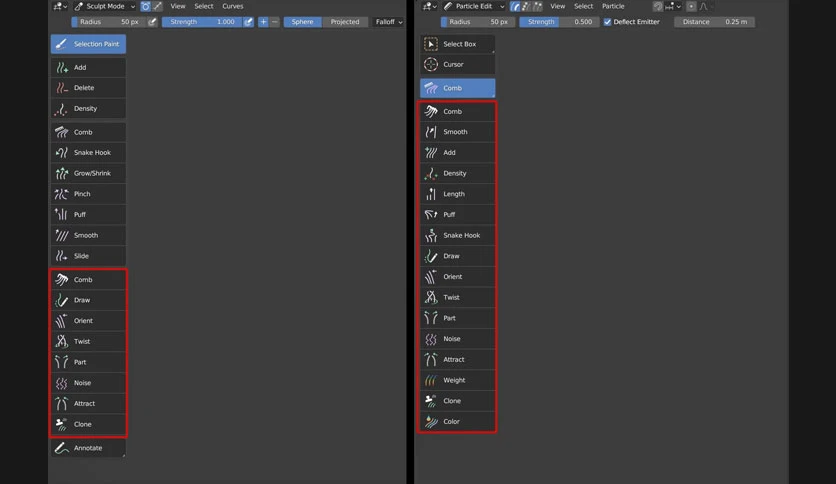This screenshot has width=836, height=484.
Task: Choose the Twist tool in Particle Edit
Action: coord(457,297)
